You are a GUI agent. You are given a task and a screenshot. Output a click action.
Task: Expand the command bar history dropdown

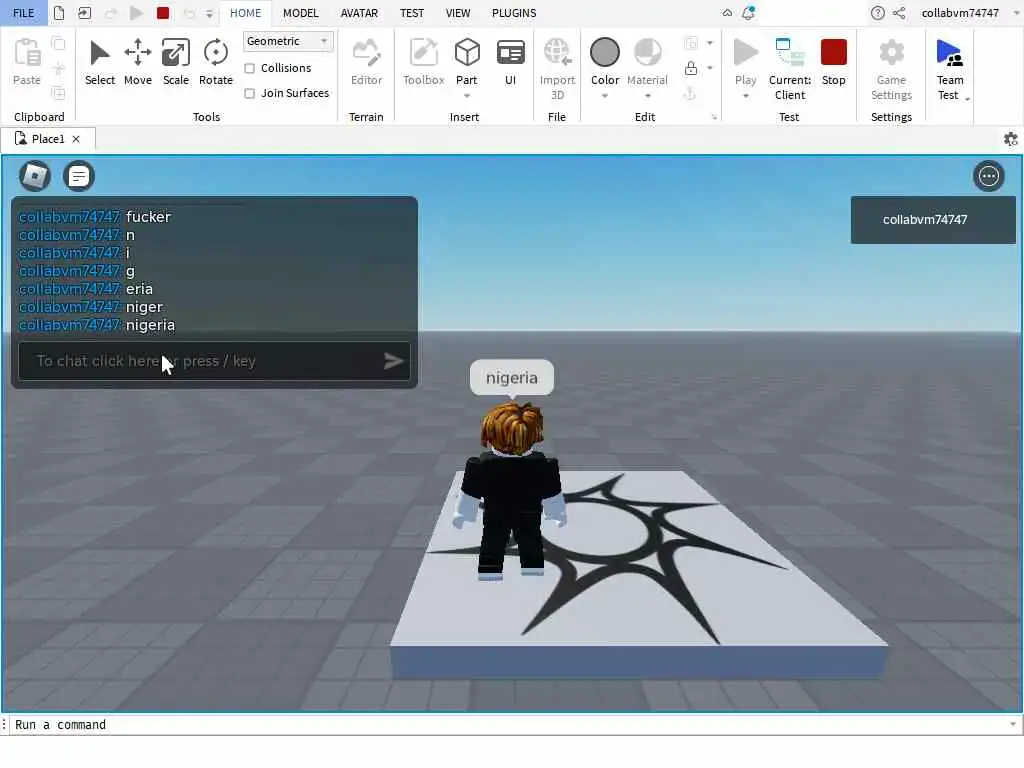tap(1013, 724)
